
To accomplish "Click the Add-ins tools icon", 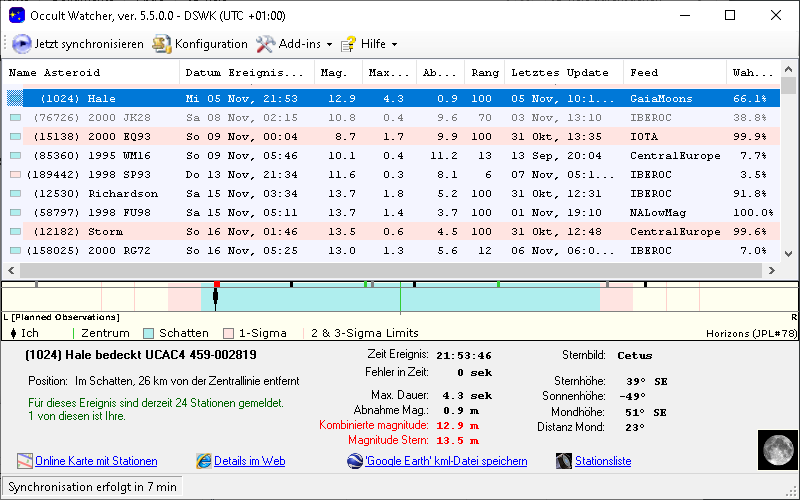I will click(x=265, y=44).
